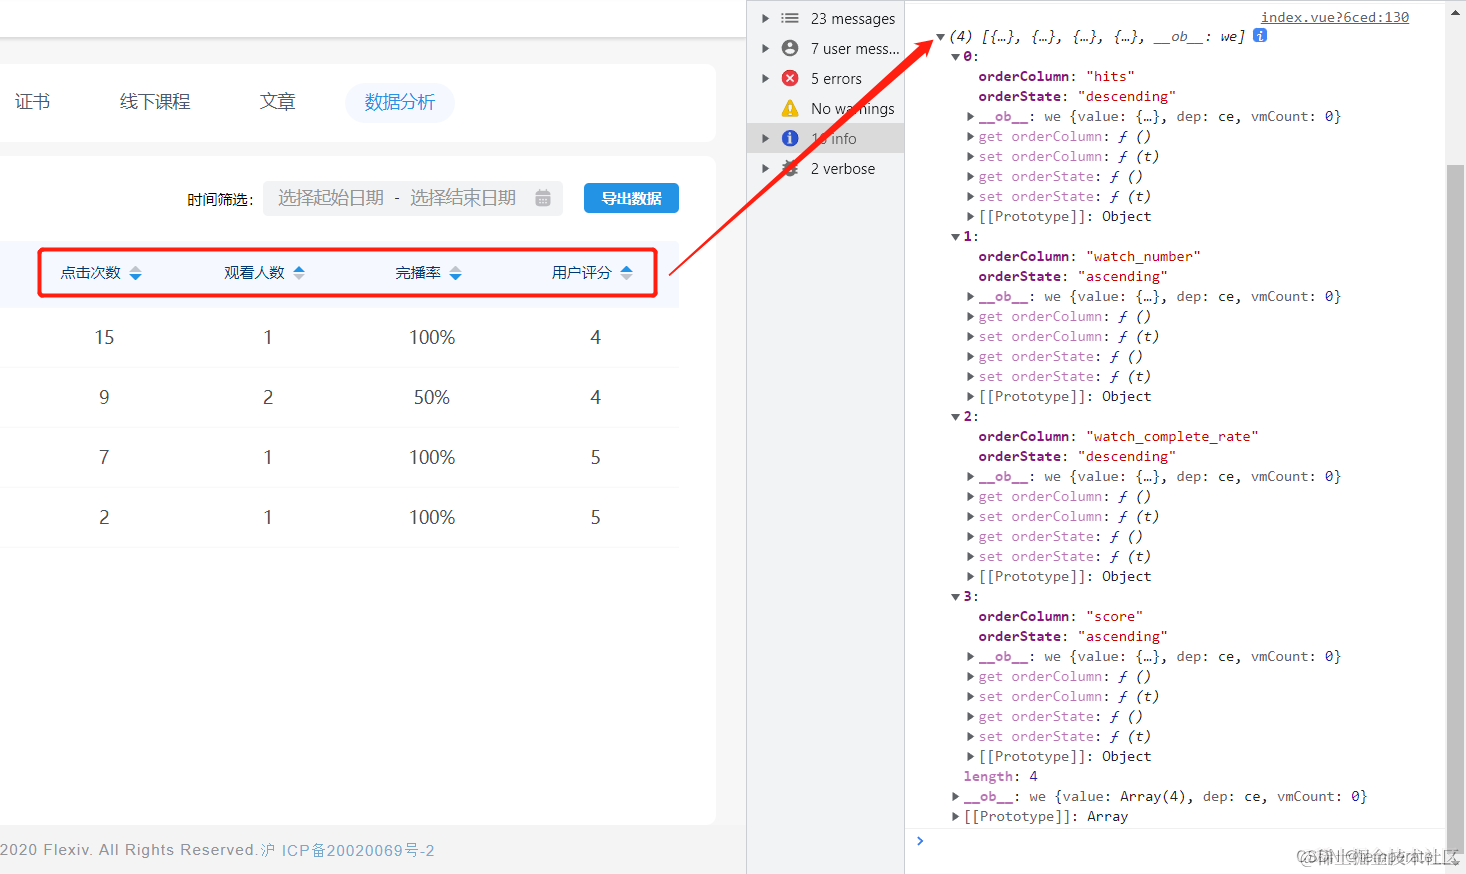
Task: Sort by 完播率 column sort icon
Action: click(x=456, y=273)
